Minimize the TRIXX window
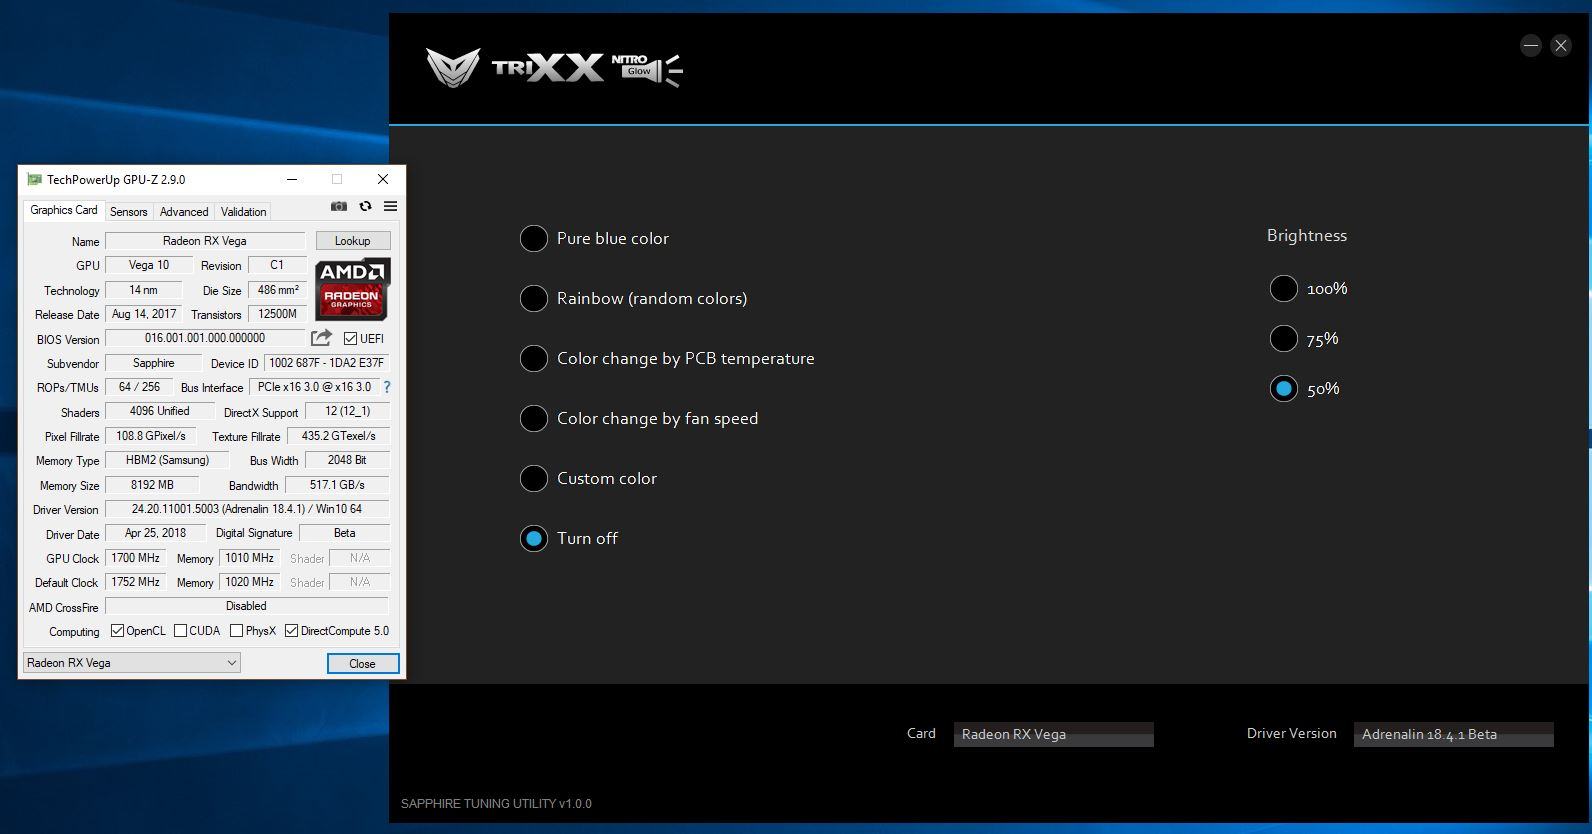Viewport: 1592px width, 834px height. (1531, 45)
